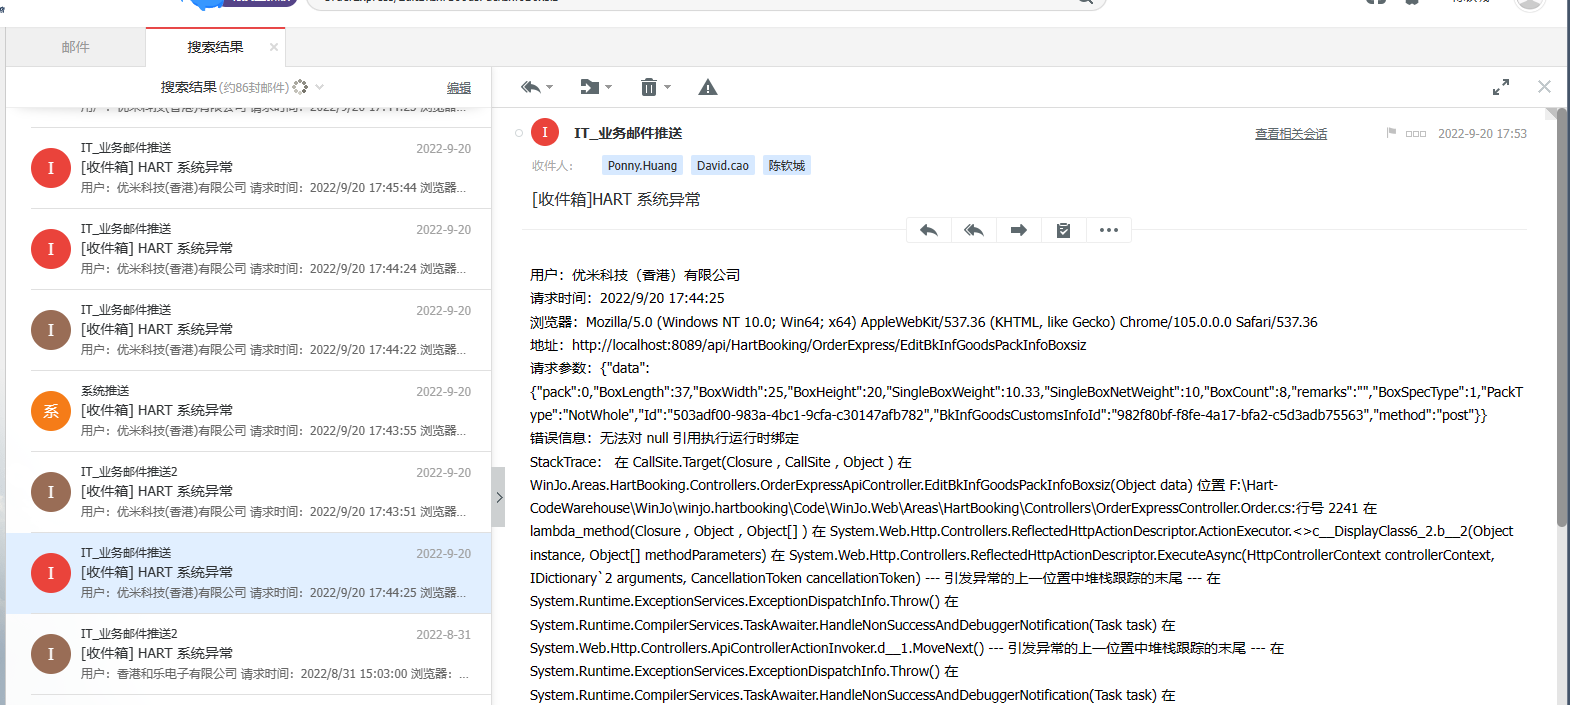Click Reply All in the inline message actions
This screenshot has height=705, width=1570.
point(974,230)
